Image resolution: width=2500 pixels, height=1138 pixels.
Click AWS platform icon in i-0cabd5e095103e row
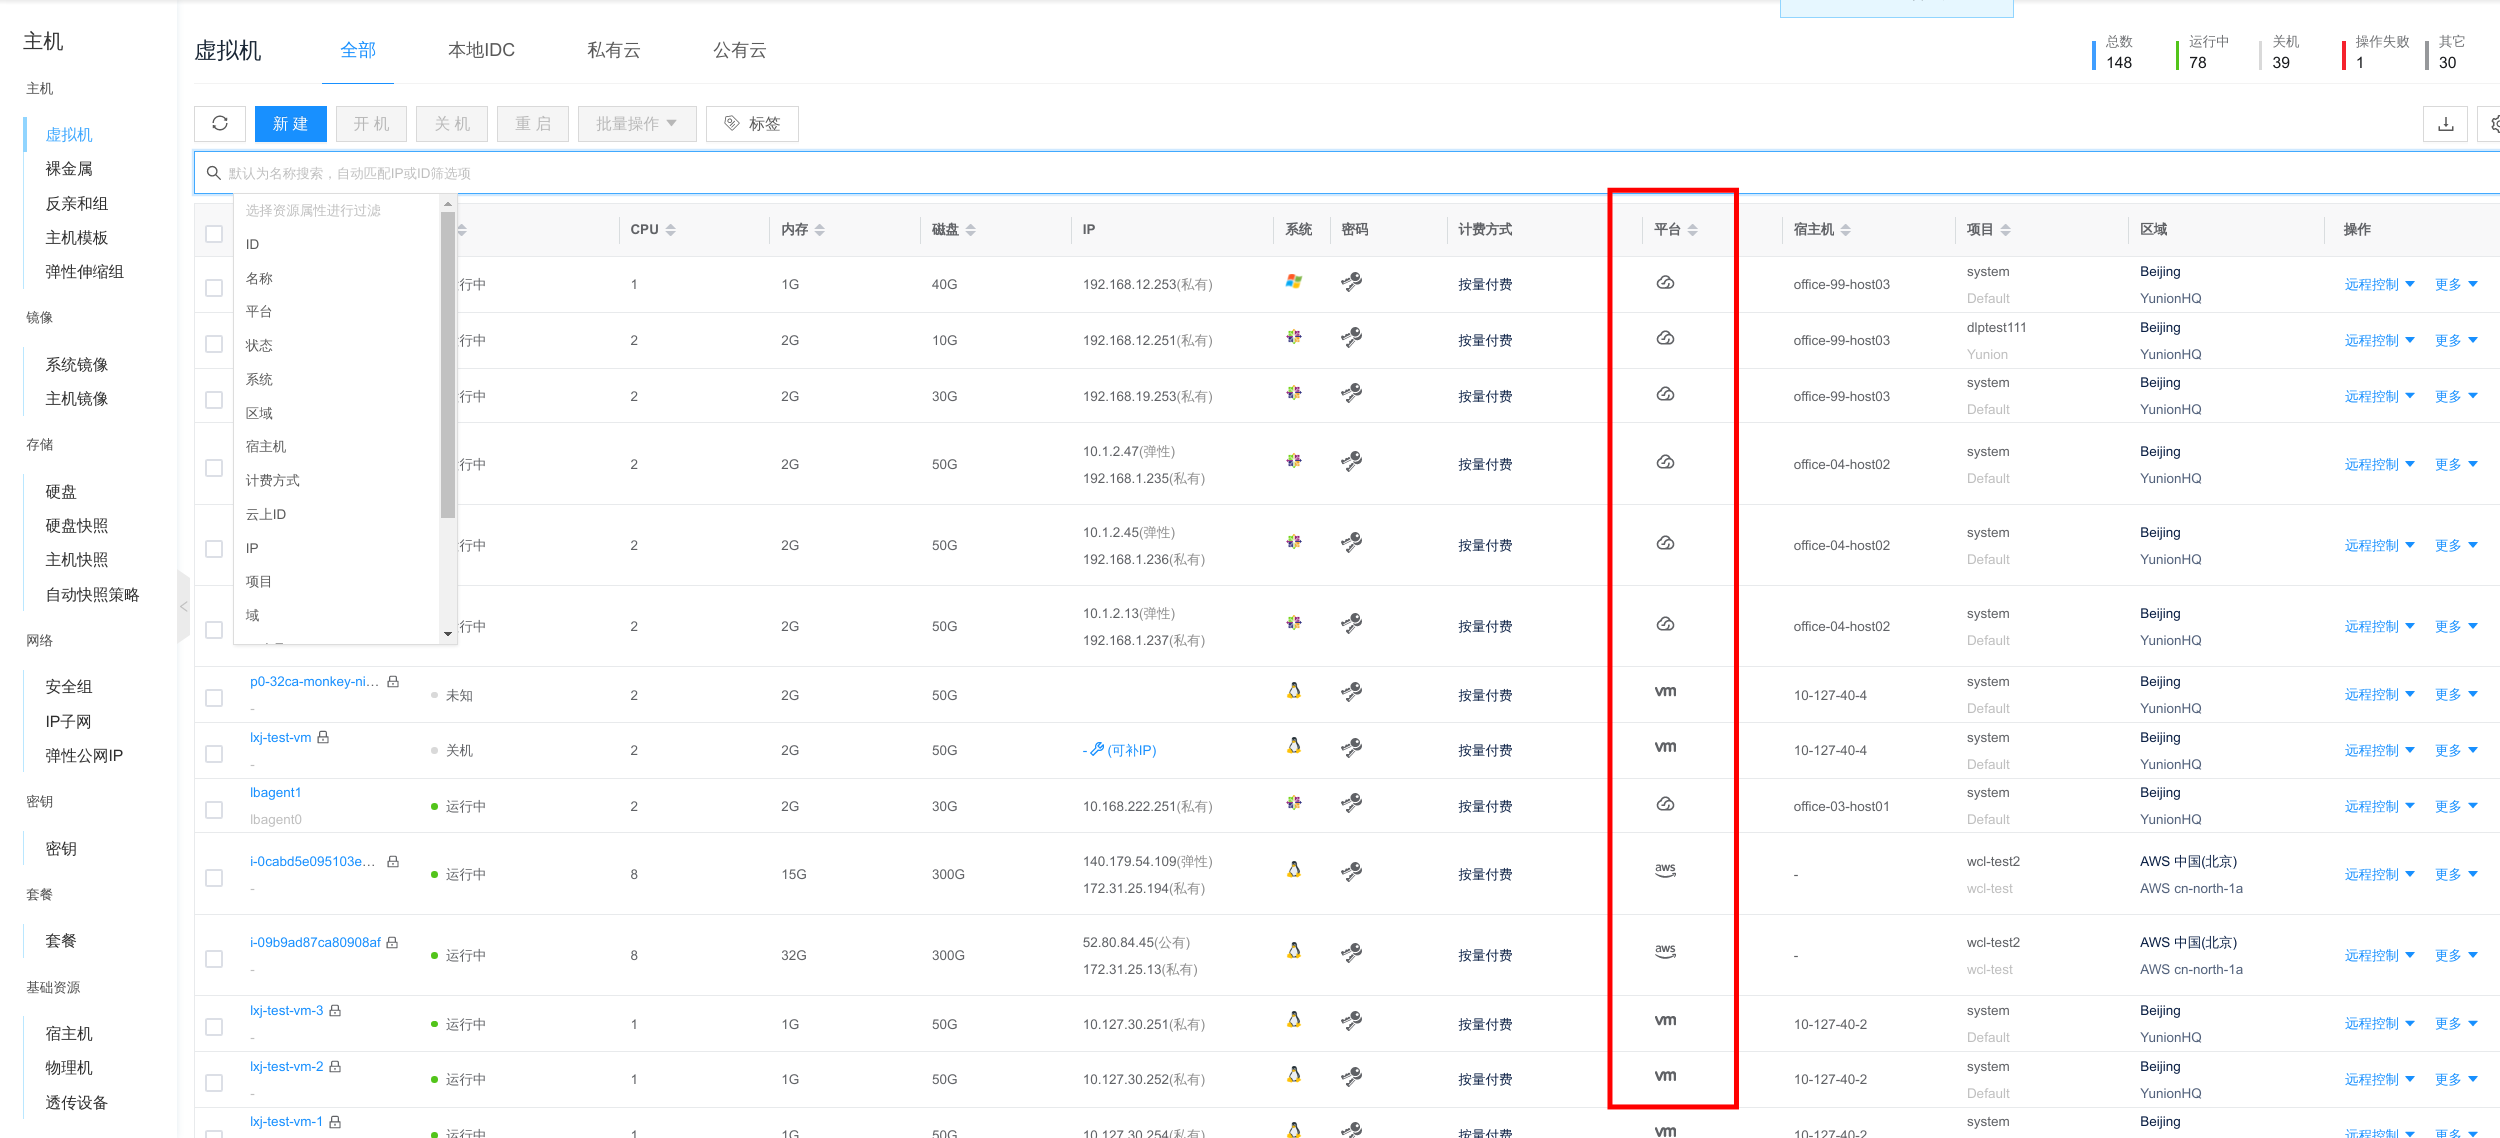pyautogui.click(x=1665, y=871)
